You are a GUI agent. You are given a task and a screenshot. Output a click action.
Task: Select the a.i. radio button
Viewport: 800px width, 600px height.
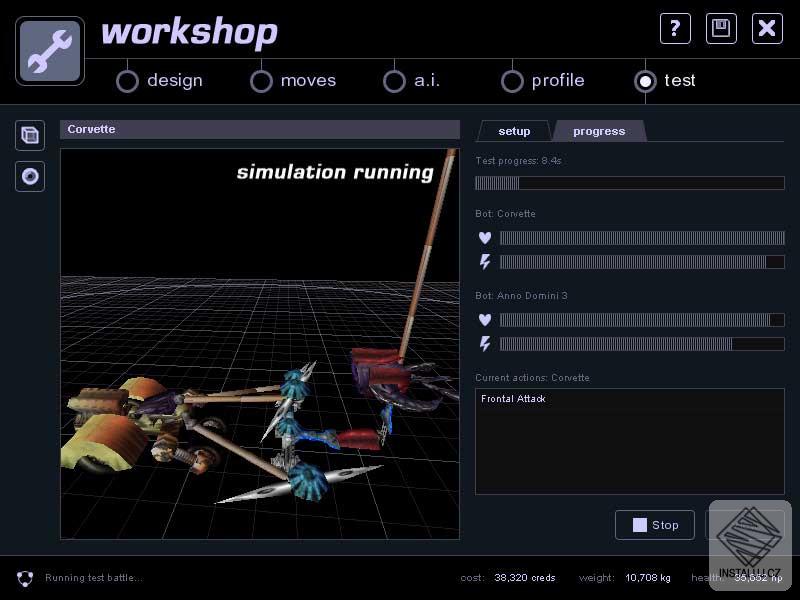click(394, 81)
